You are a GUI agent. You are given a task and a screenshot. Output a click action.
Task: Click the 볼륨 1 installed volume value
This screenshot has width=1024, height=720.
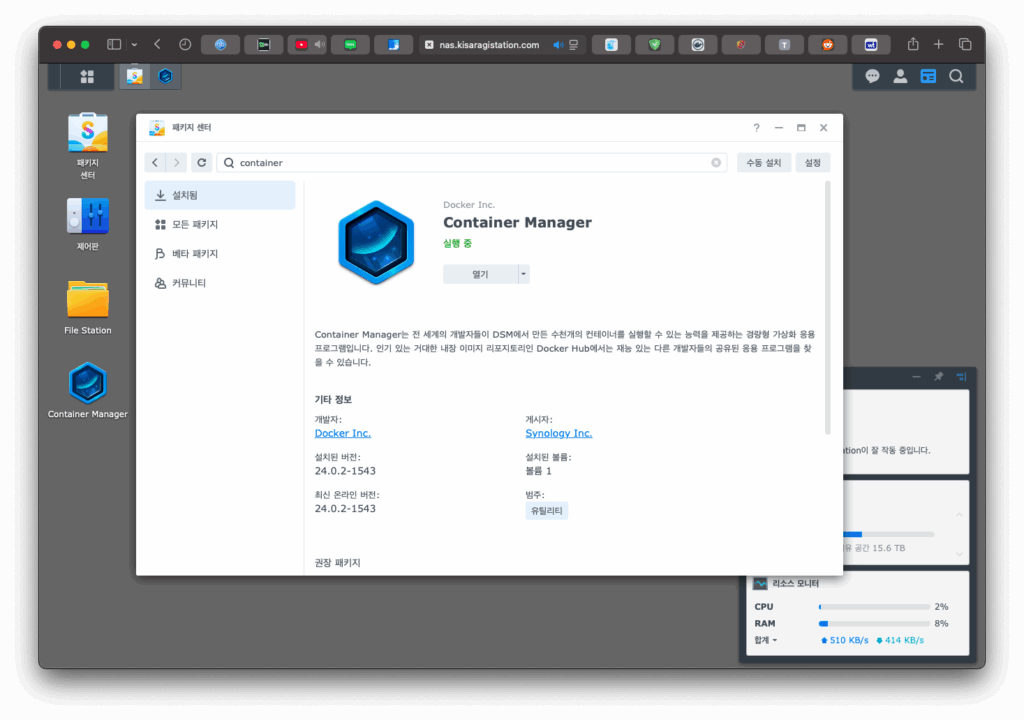pyautogui.click(x=539, y=471)
